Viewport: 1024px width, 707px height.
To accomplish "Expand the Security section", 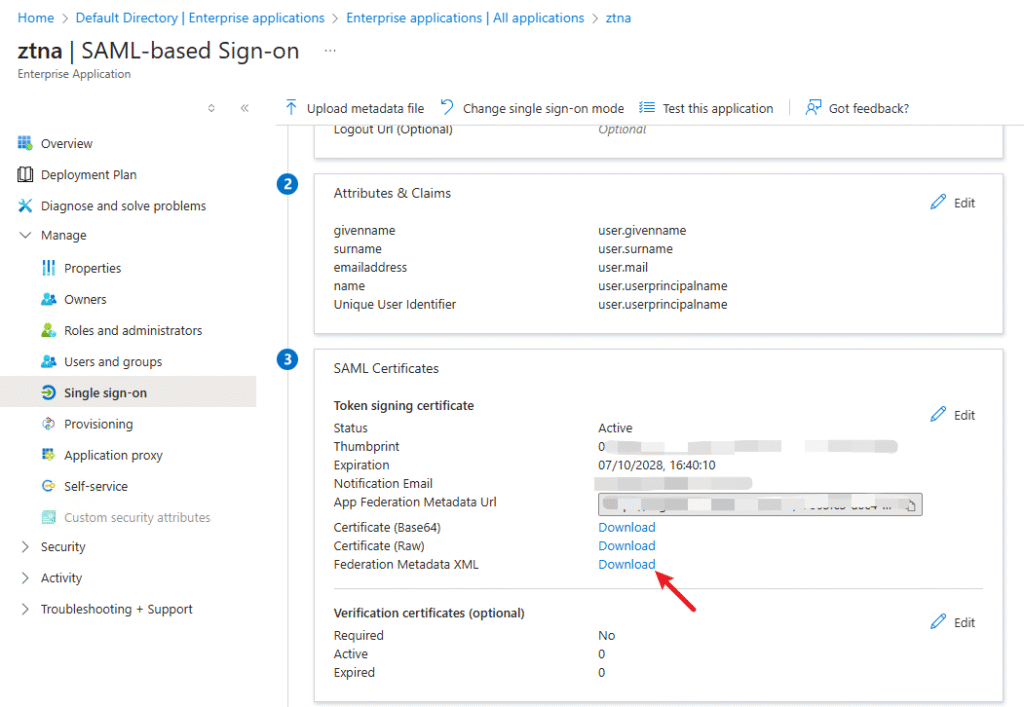I will [x=26, y=547].
